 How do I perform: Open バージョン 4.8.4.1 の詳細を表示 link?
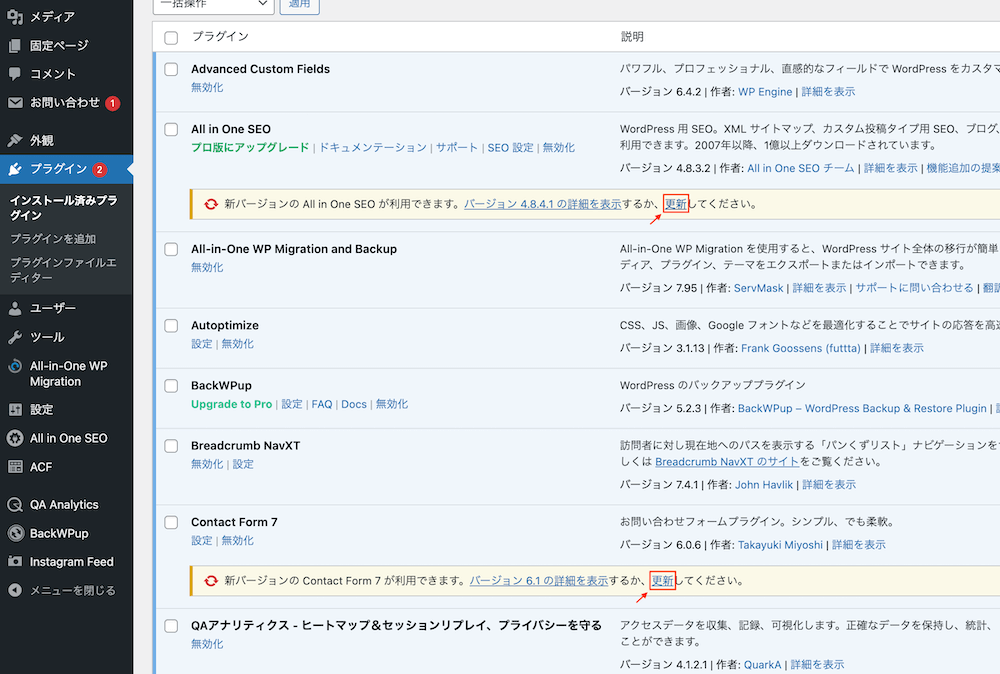(543, 204)
